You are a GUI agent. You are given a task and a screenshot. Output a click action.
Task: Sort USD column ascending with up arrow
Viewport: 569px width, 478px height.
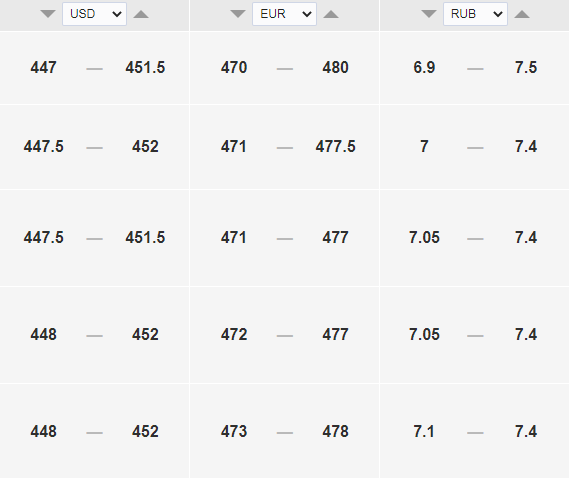141,14
